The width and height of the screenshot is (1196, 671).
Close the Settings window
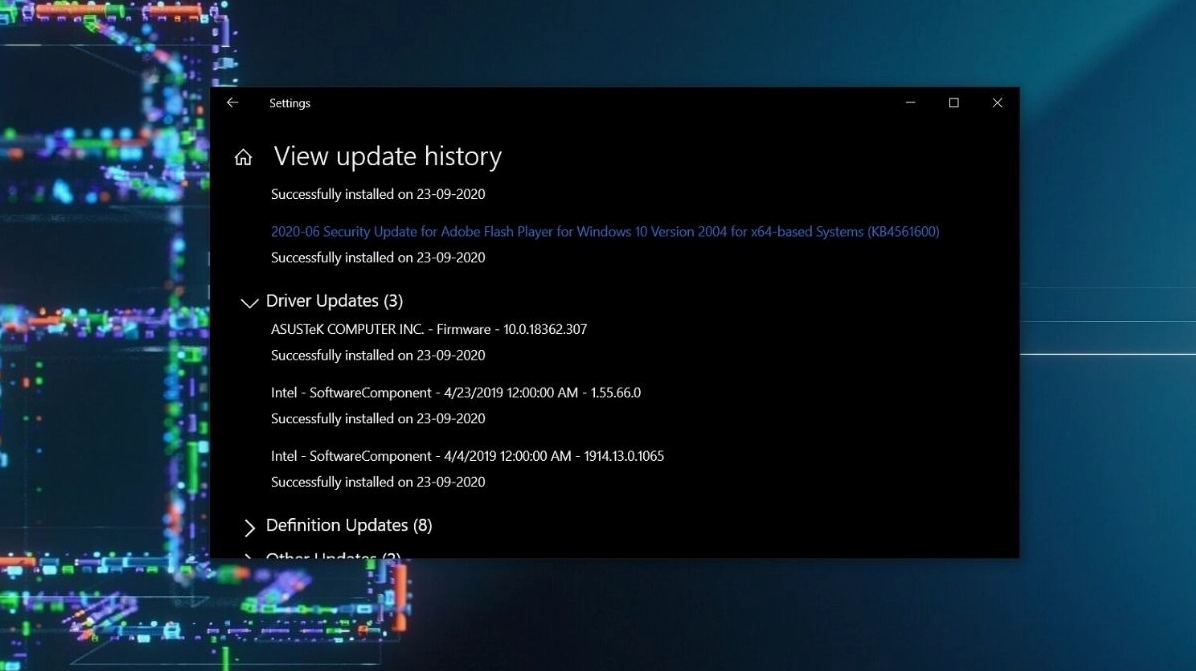(x=997, y=103)
